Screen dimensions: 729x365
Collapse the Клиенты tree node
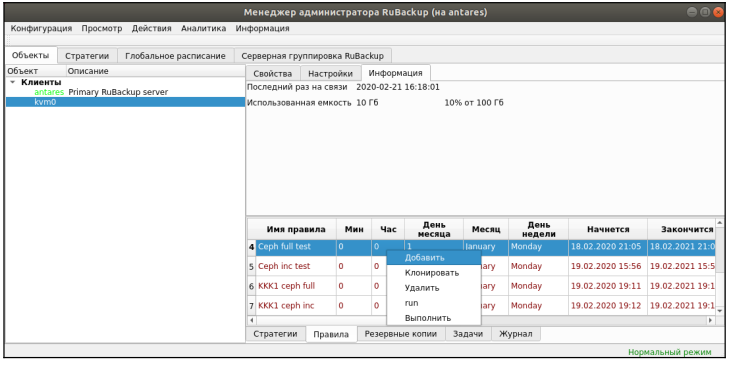[x=13, y=82]
